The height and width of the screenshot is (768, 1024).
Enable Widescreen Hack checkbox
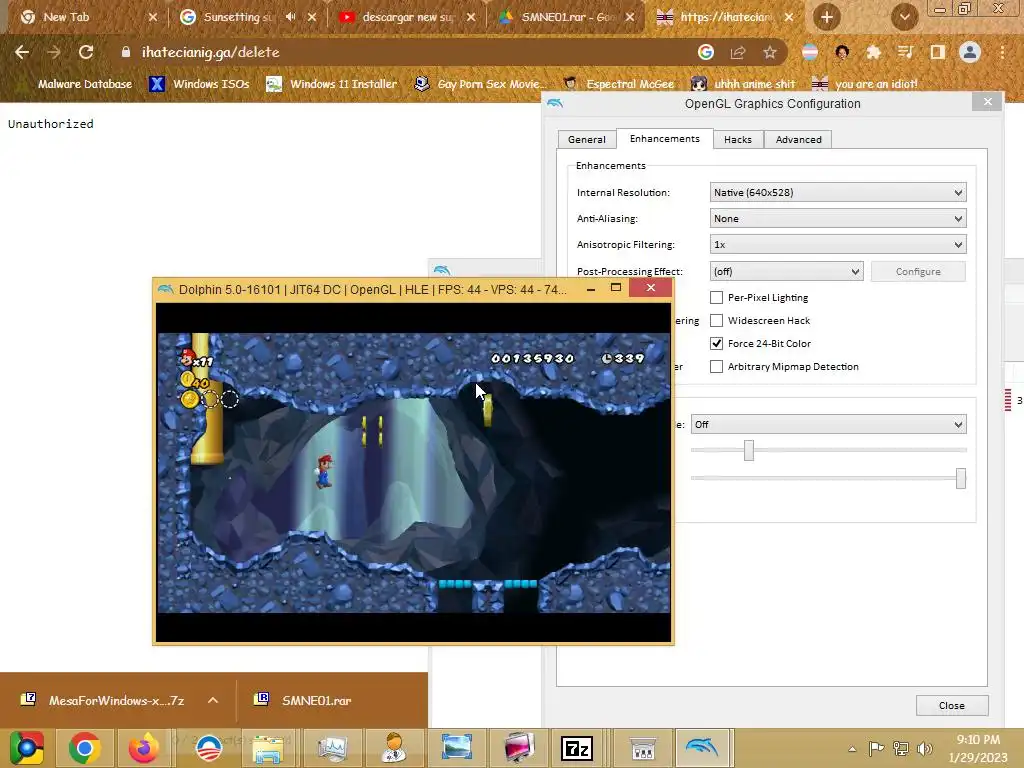716,320
